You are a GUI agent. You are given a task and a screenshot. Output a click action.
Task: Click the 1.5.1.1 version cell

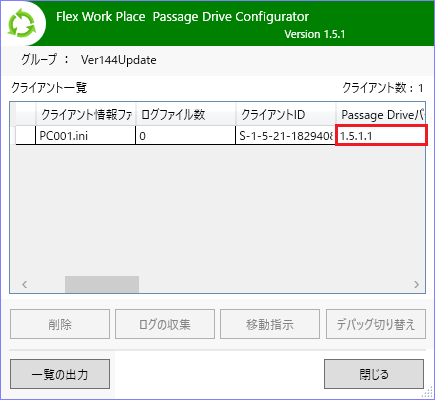pyautogui.click(x=381, y=136)
